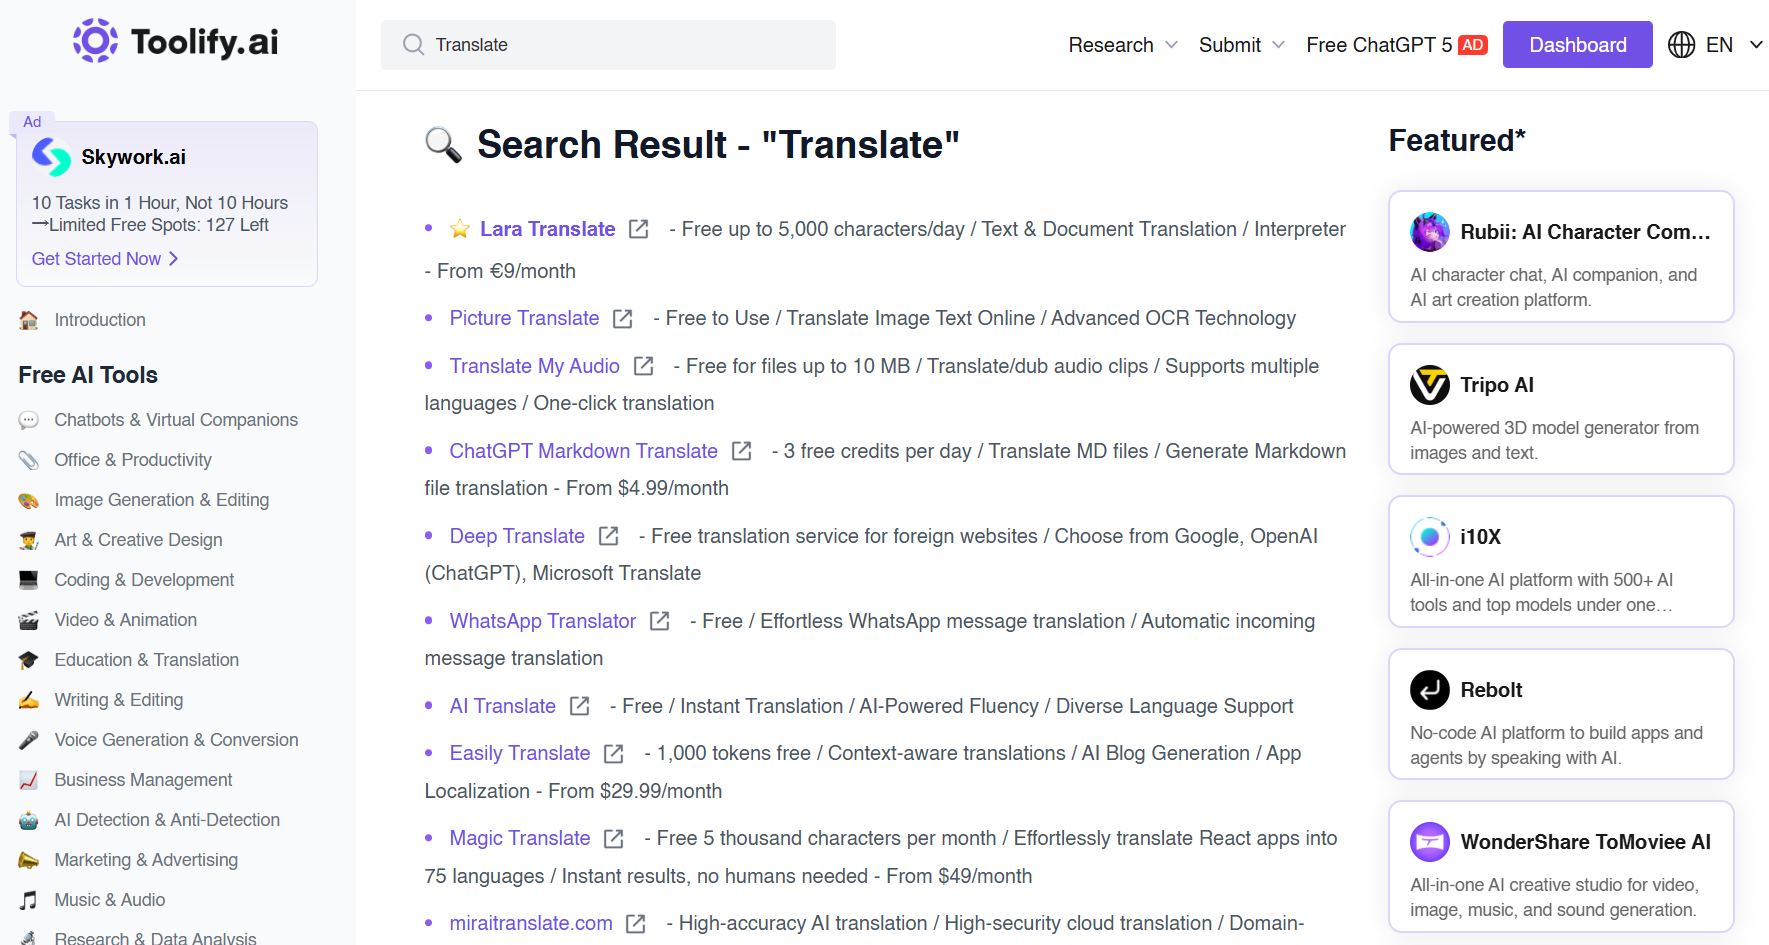Click the Tripo AI logo icon

click(1430, 385)
